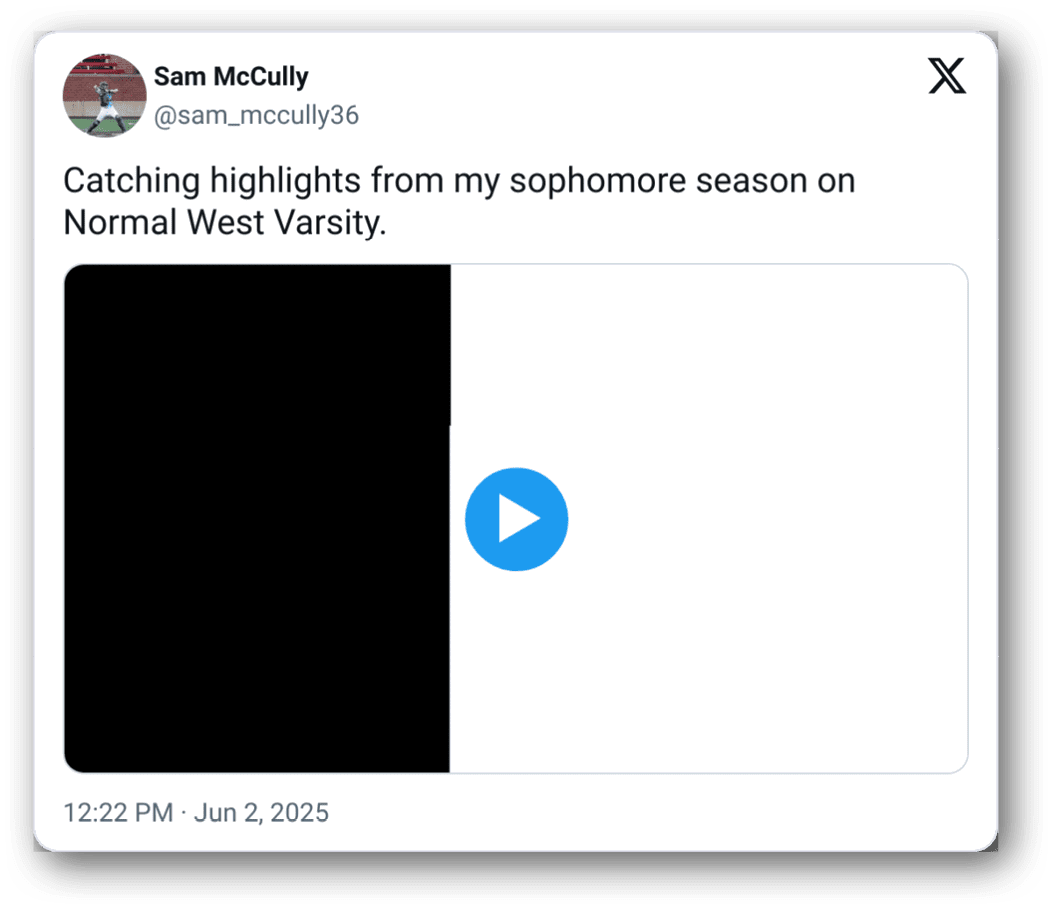Screen dimensions: 1054x910
Task: Open Sam McCully's profile picture
Action: (105, 96)
